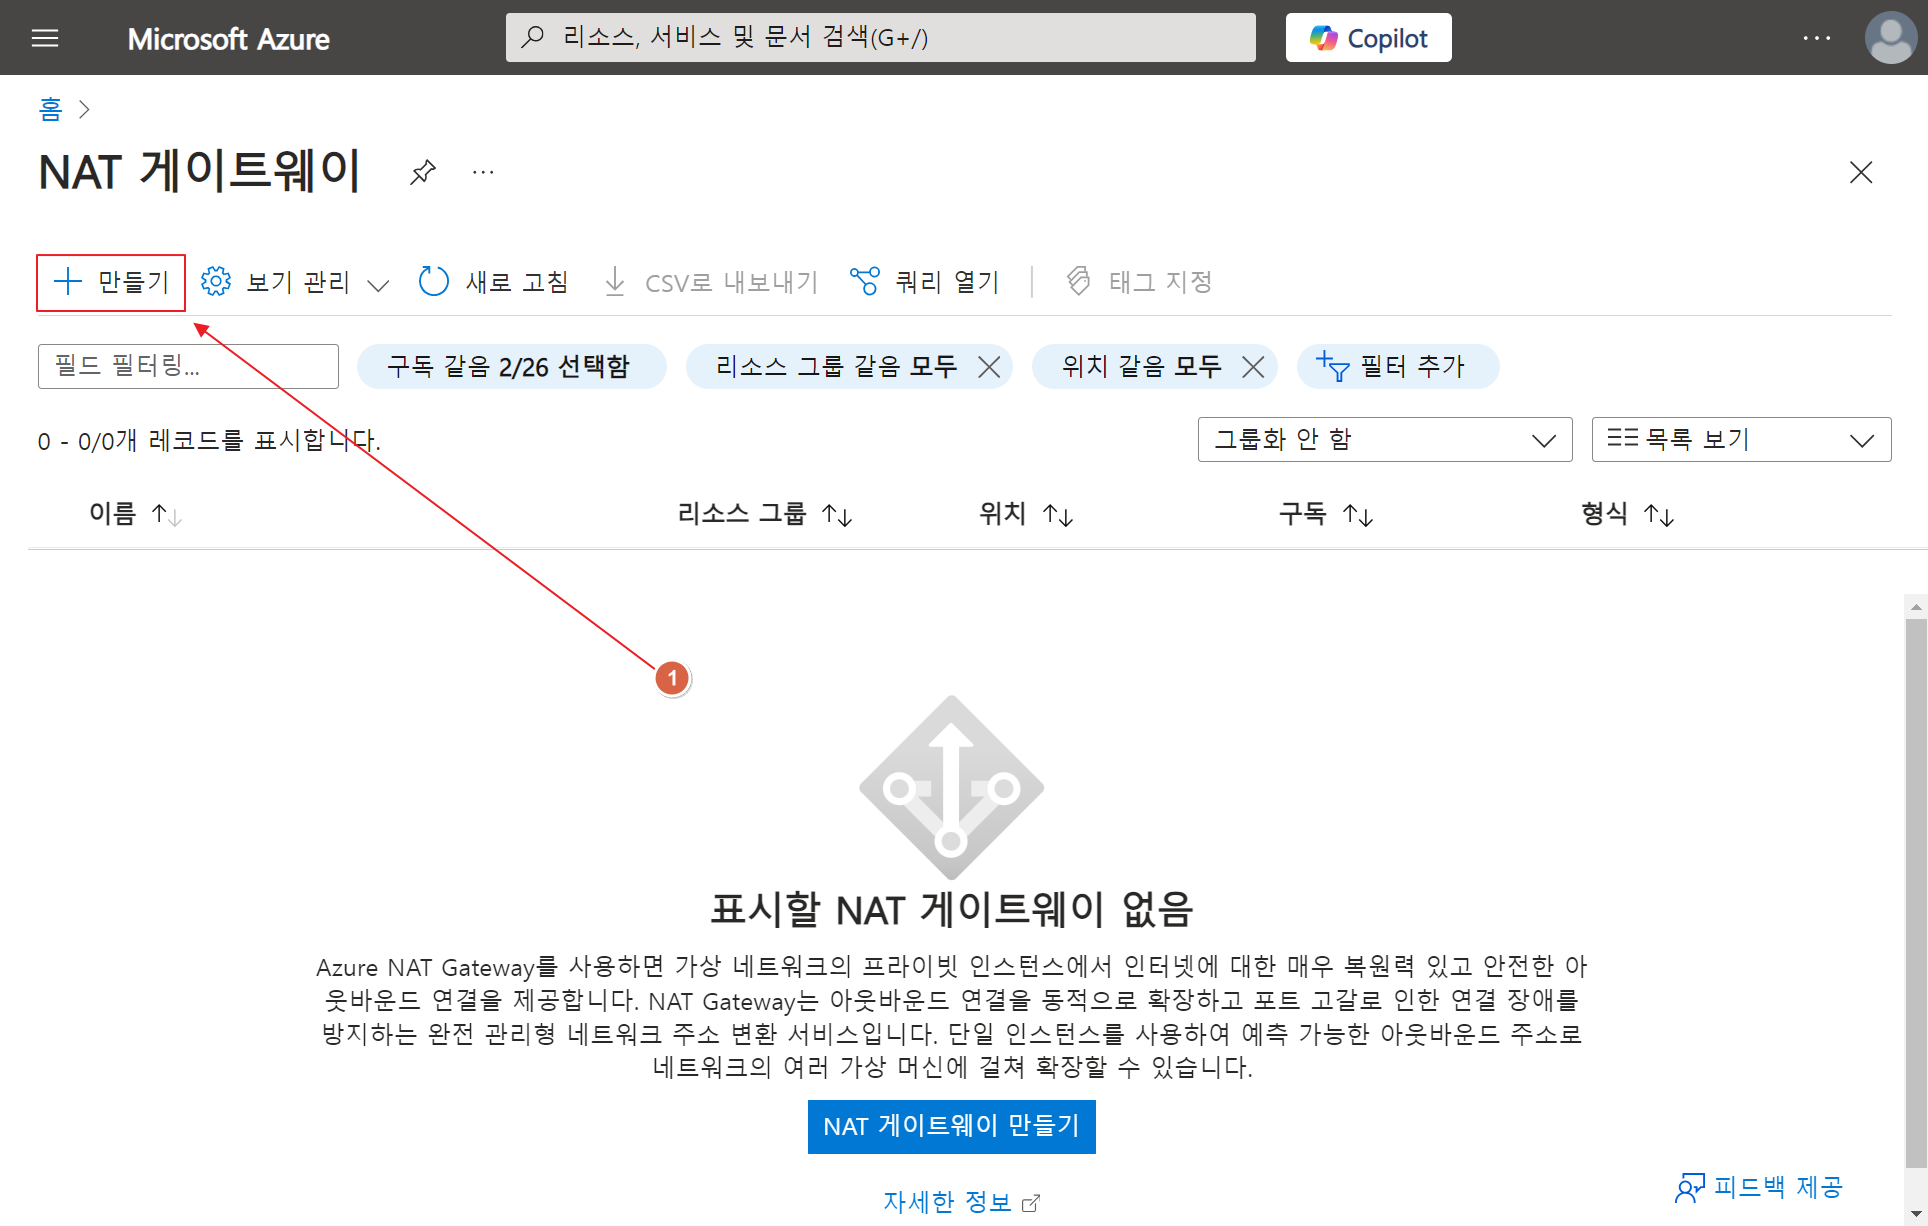Viewport: 1928px width, 1226px height.
Task: Click the 필터 추가 add filter pill
Action: click(x=1397, y=366)
